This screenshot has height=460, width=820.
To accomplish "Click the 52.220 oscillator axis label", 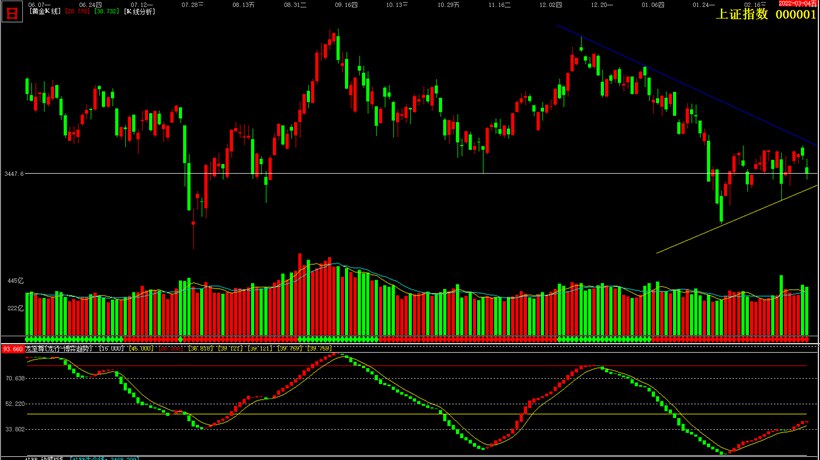I will [x=16, y=404].
